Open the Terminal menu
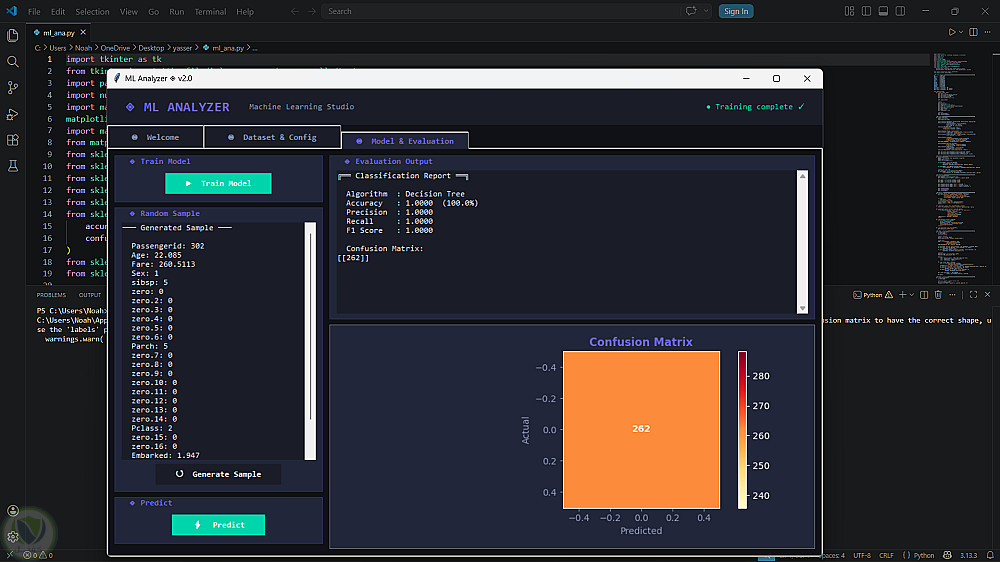Screen dimensions: 1000x562 [x=210, y=12]
